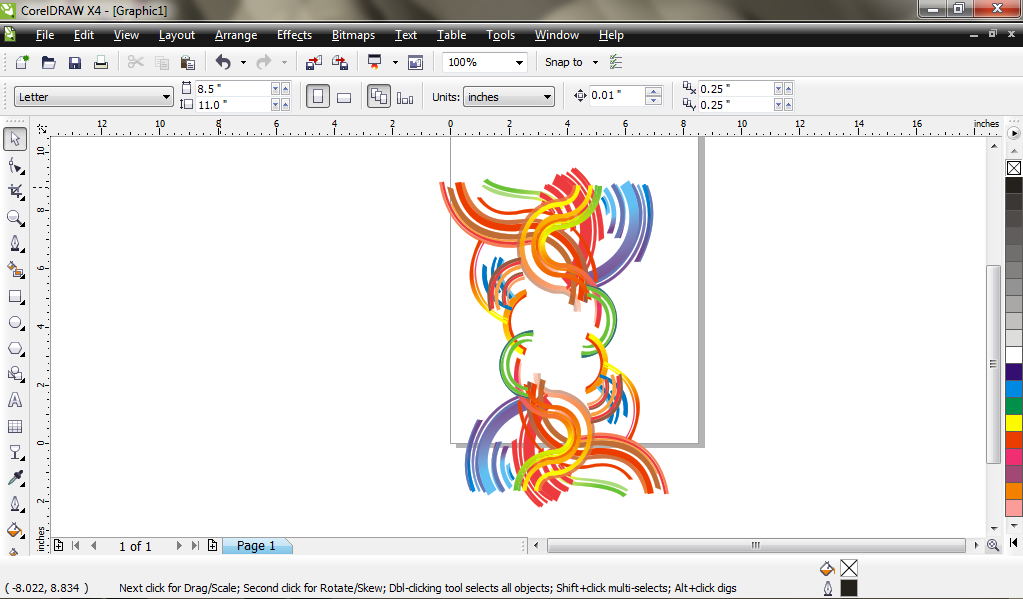The image size is (1023, 599).
Task: Expand the Application Launcher arrow
Action: (395, 63)
